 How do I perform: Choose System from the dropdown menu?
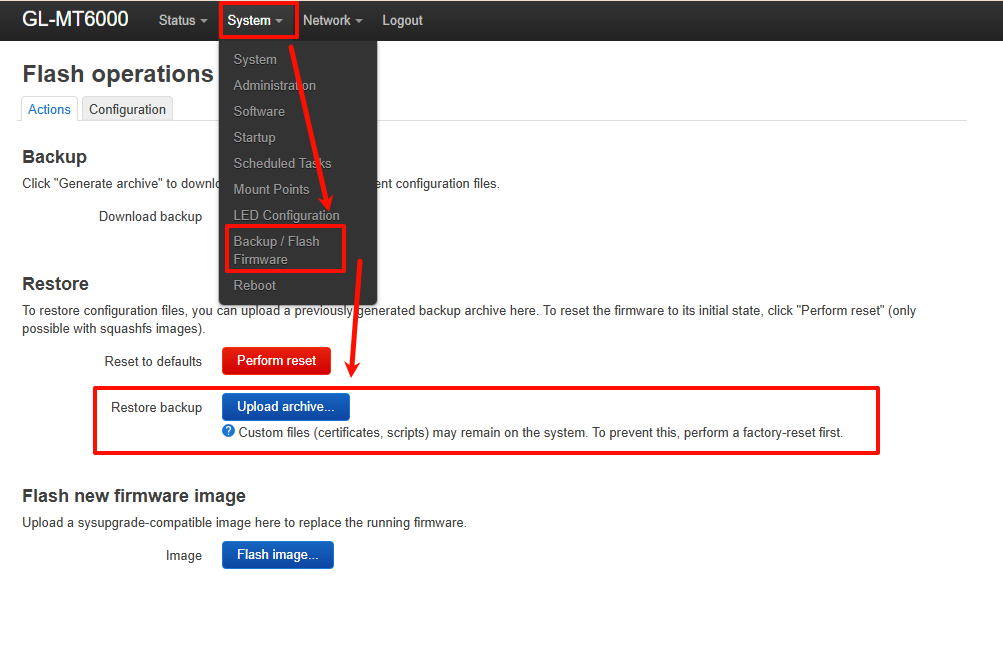click(x=255, y=59)
